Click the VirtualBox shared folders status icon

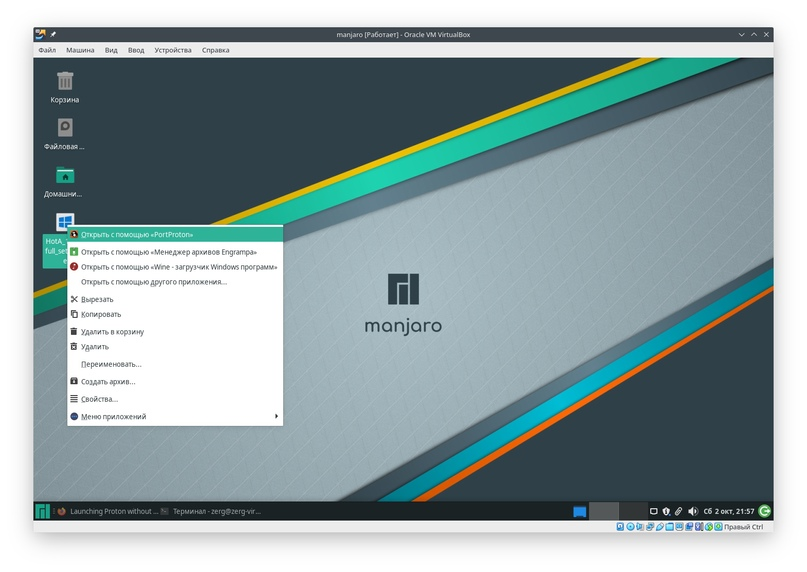[x=670, y=527]
